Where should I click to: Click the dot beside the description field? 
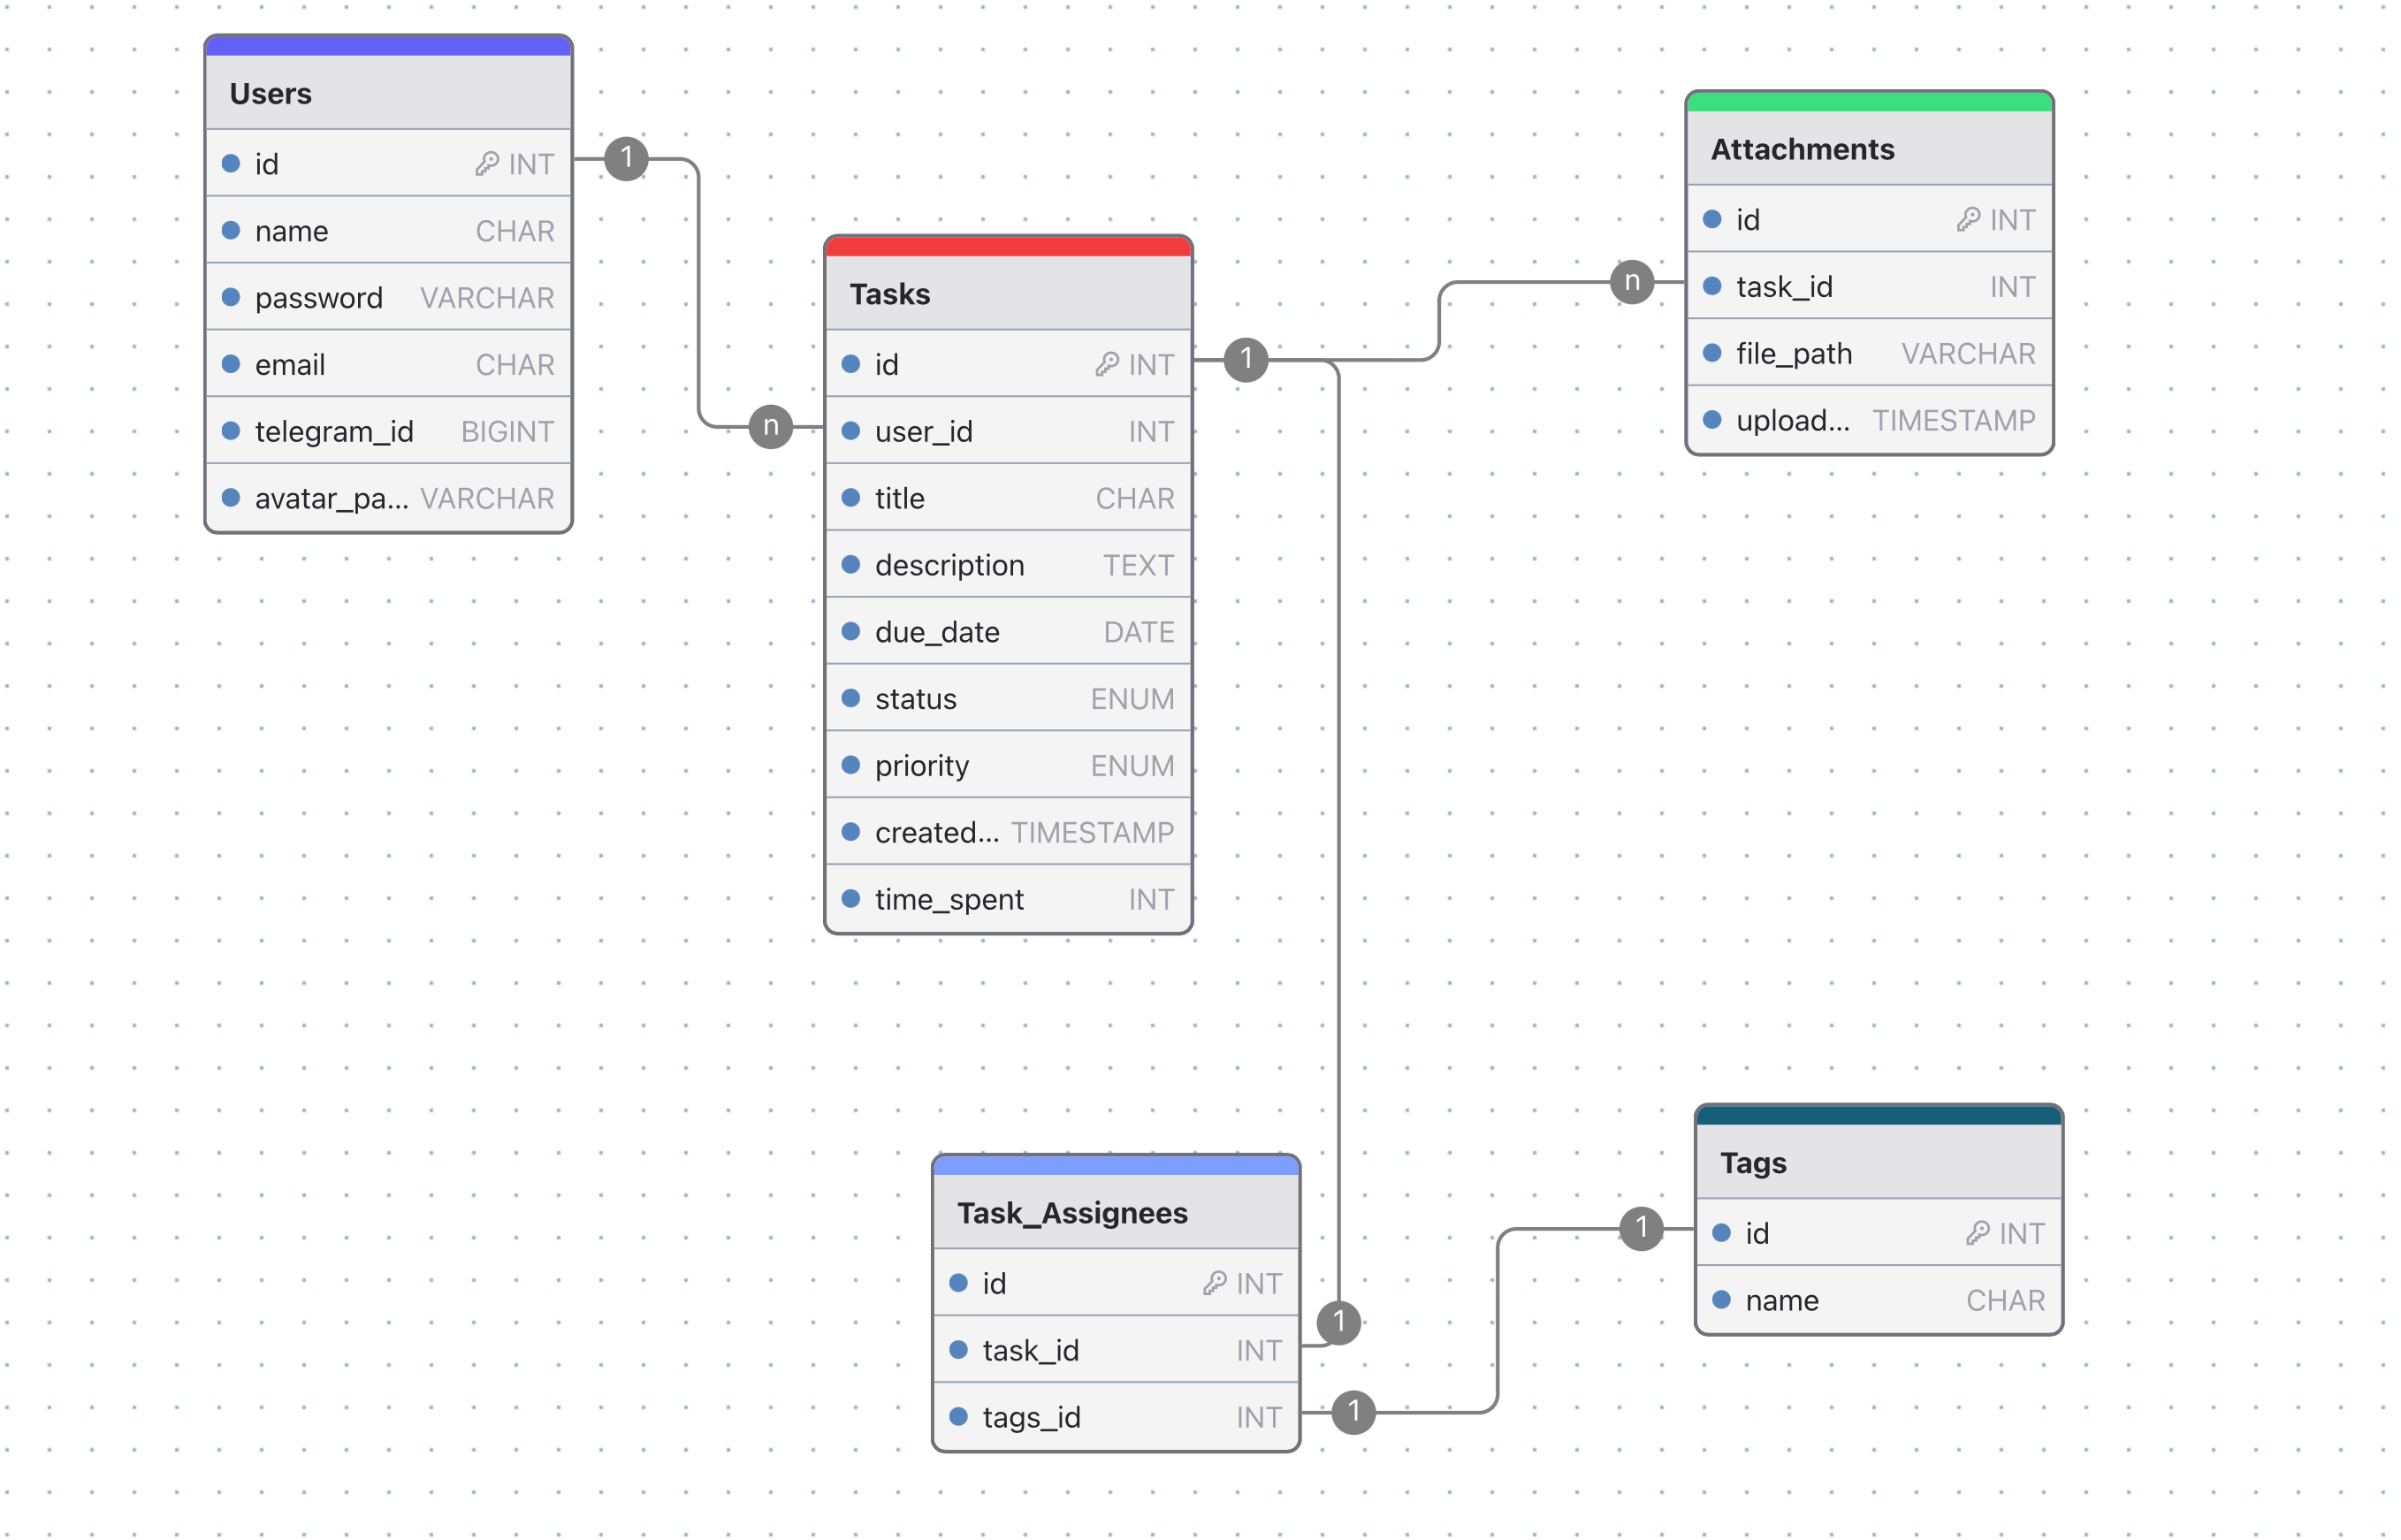852,565
